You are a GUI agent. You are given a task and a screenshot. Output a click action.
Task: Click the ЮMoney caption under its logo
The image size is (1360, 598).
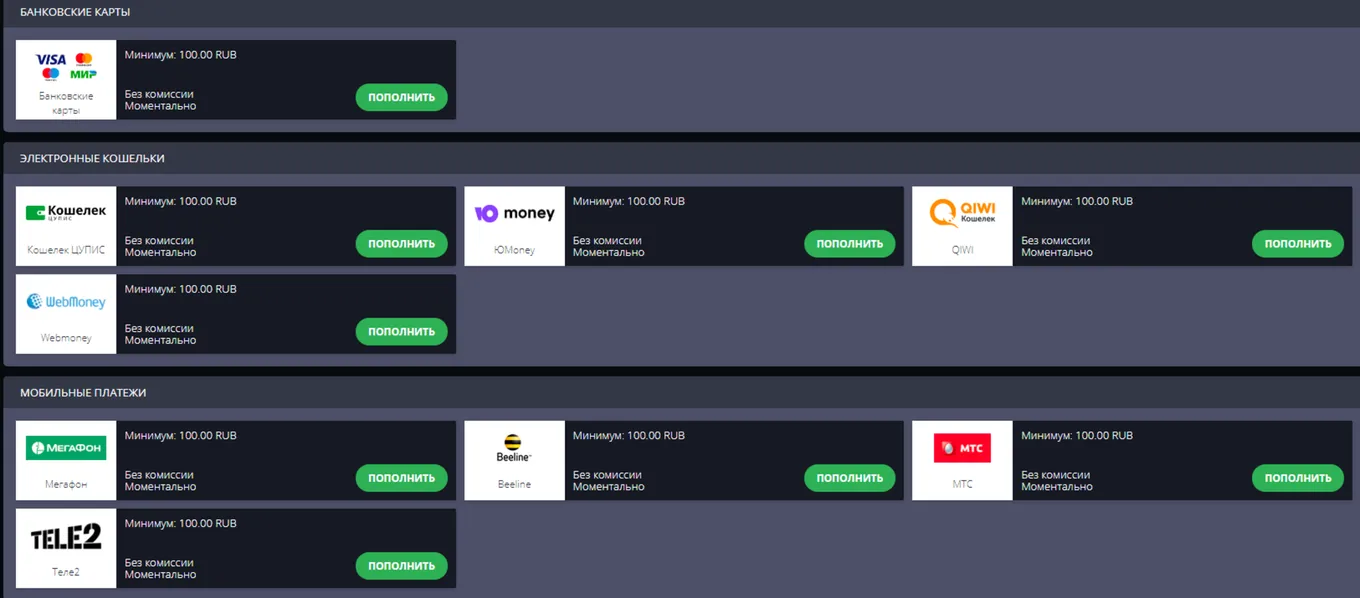pos(514,250)
